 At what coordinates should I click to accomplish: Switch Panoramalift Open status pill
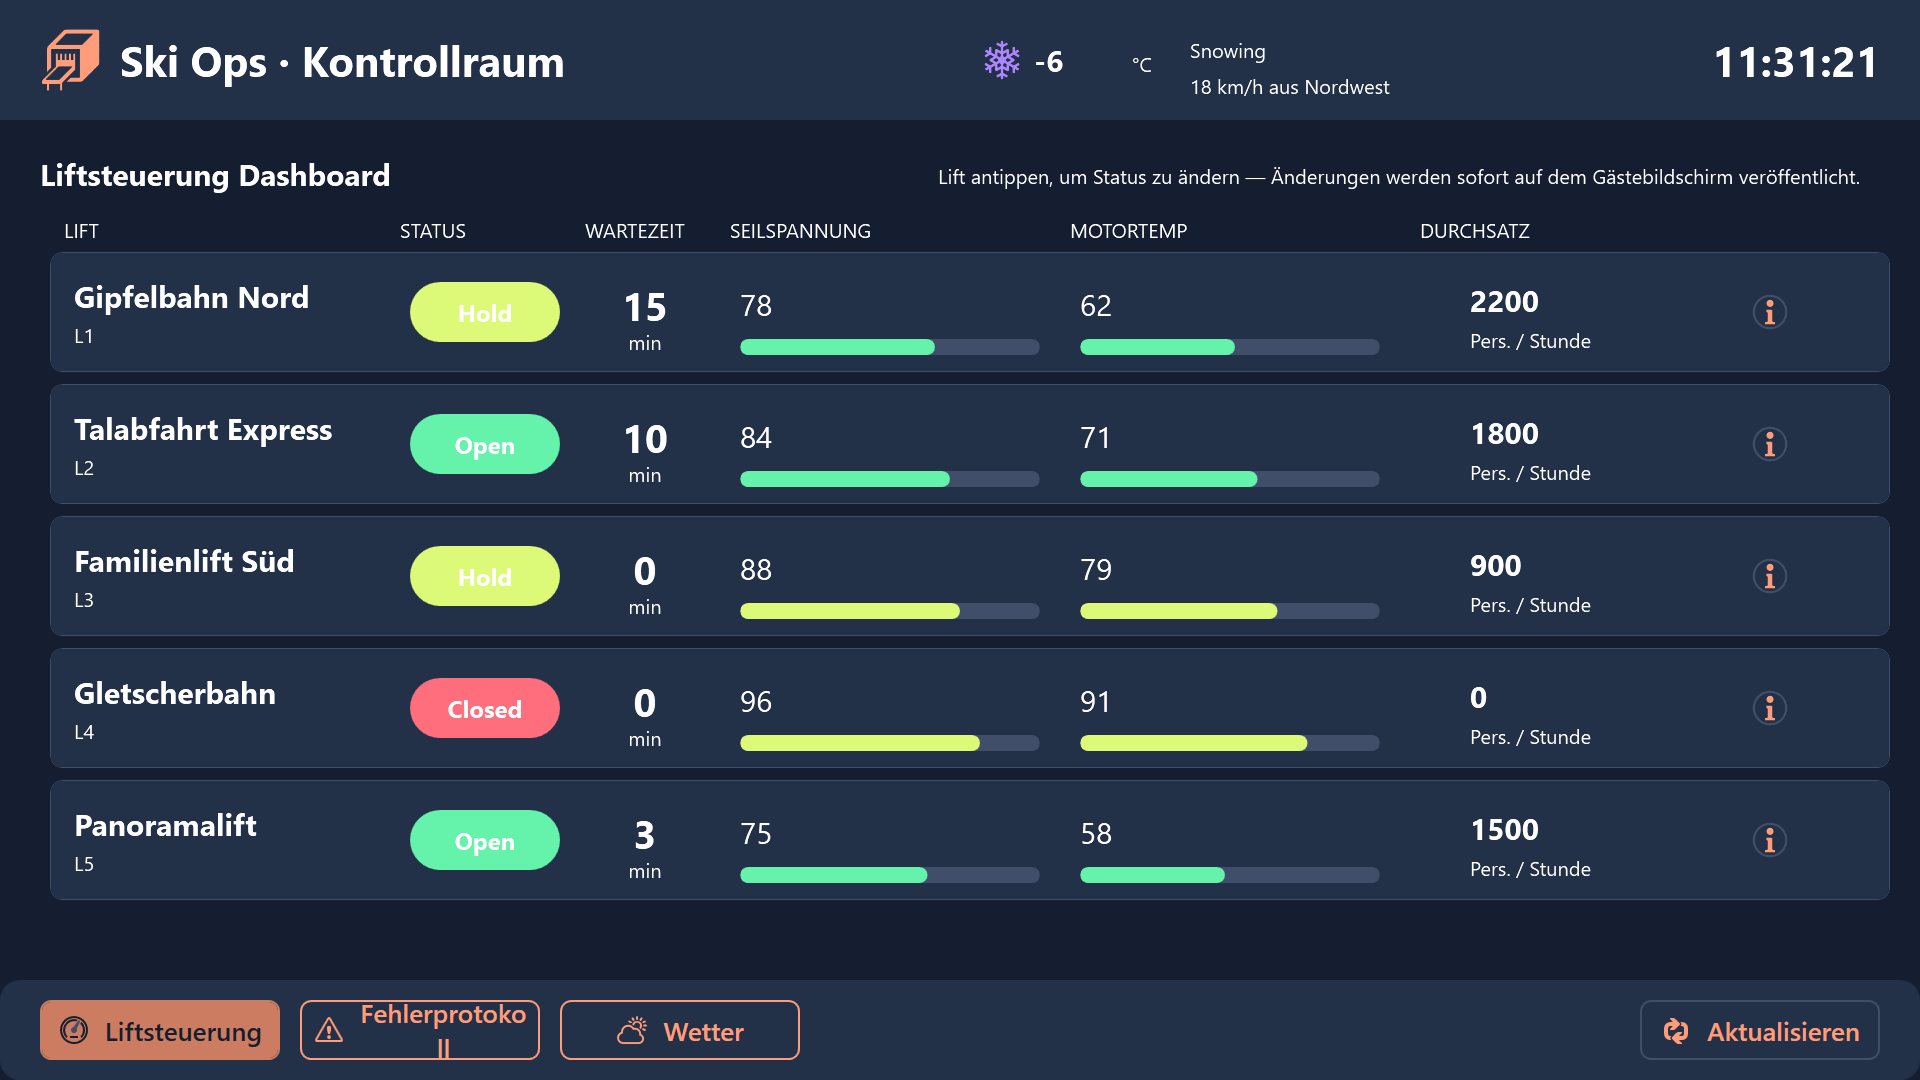(485, 840)
